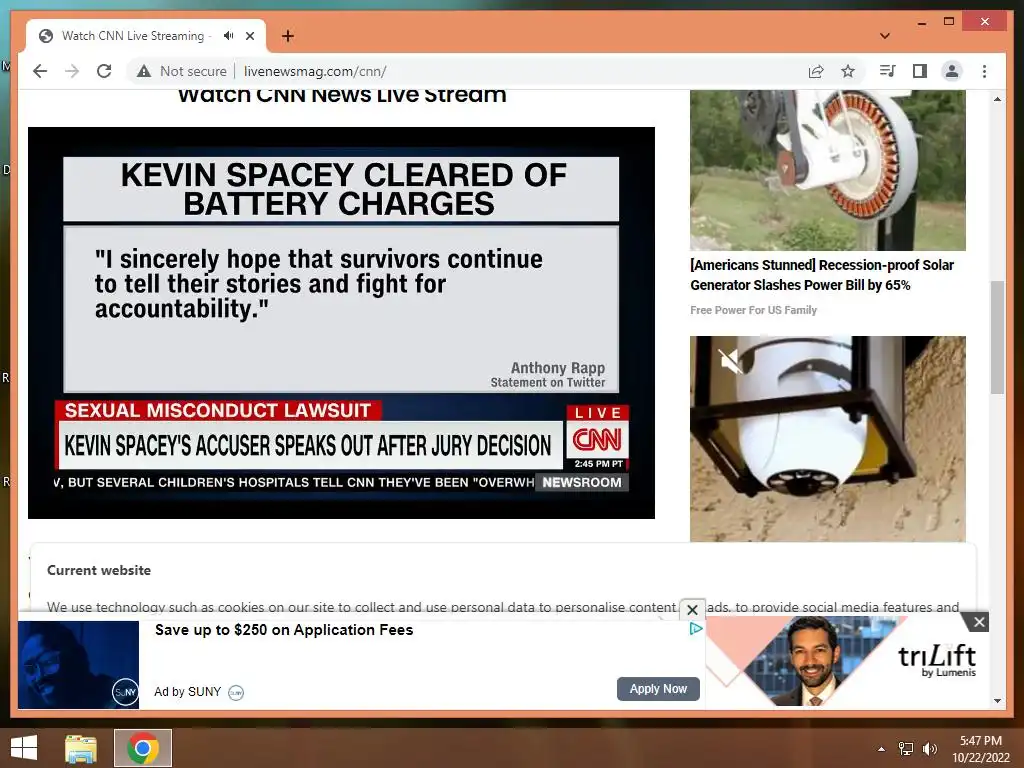Click the CNN live video player
This screenshot has width=1024, height=768.
click(341, 323)
